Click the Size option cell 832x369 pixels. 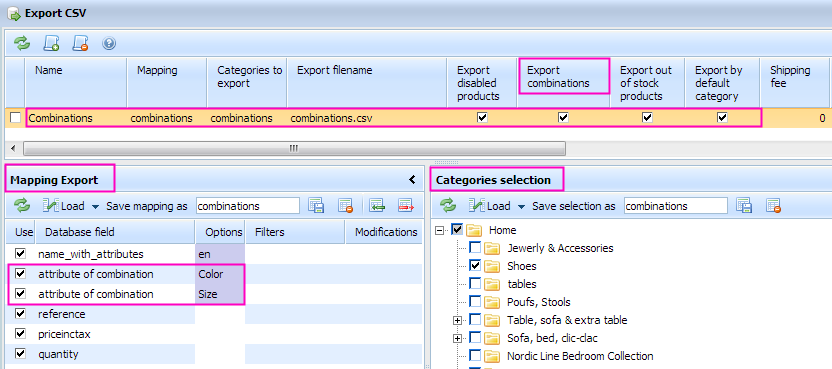pyautogui.click(x=220, y=294)
